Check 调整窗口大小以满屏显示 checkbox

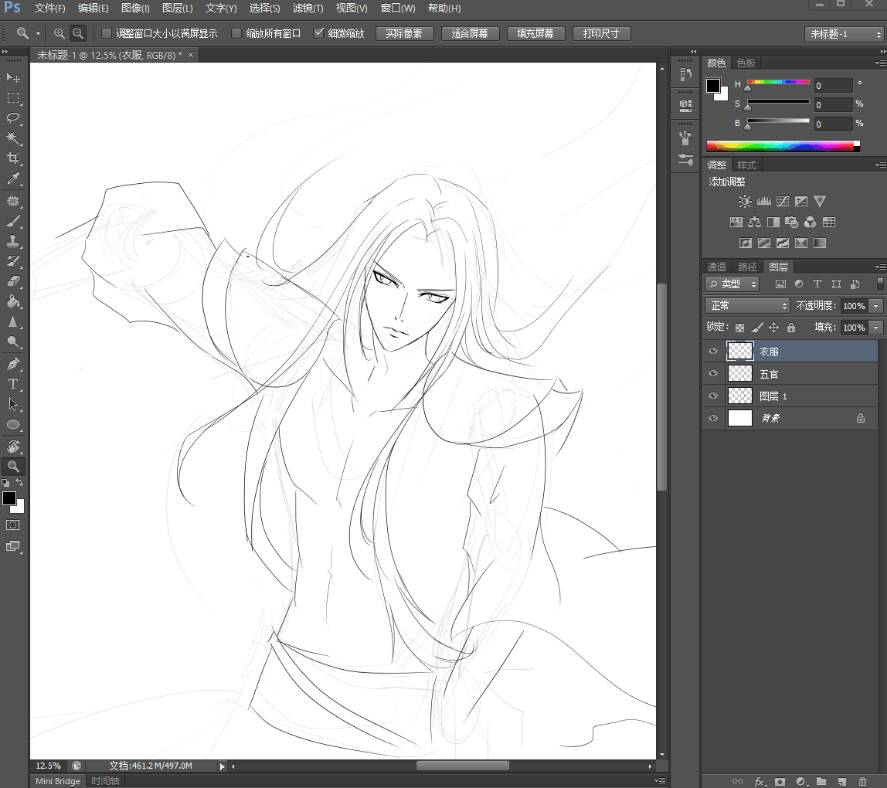[106, 33]
